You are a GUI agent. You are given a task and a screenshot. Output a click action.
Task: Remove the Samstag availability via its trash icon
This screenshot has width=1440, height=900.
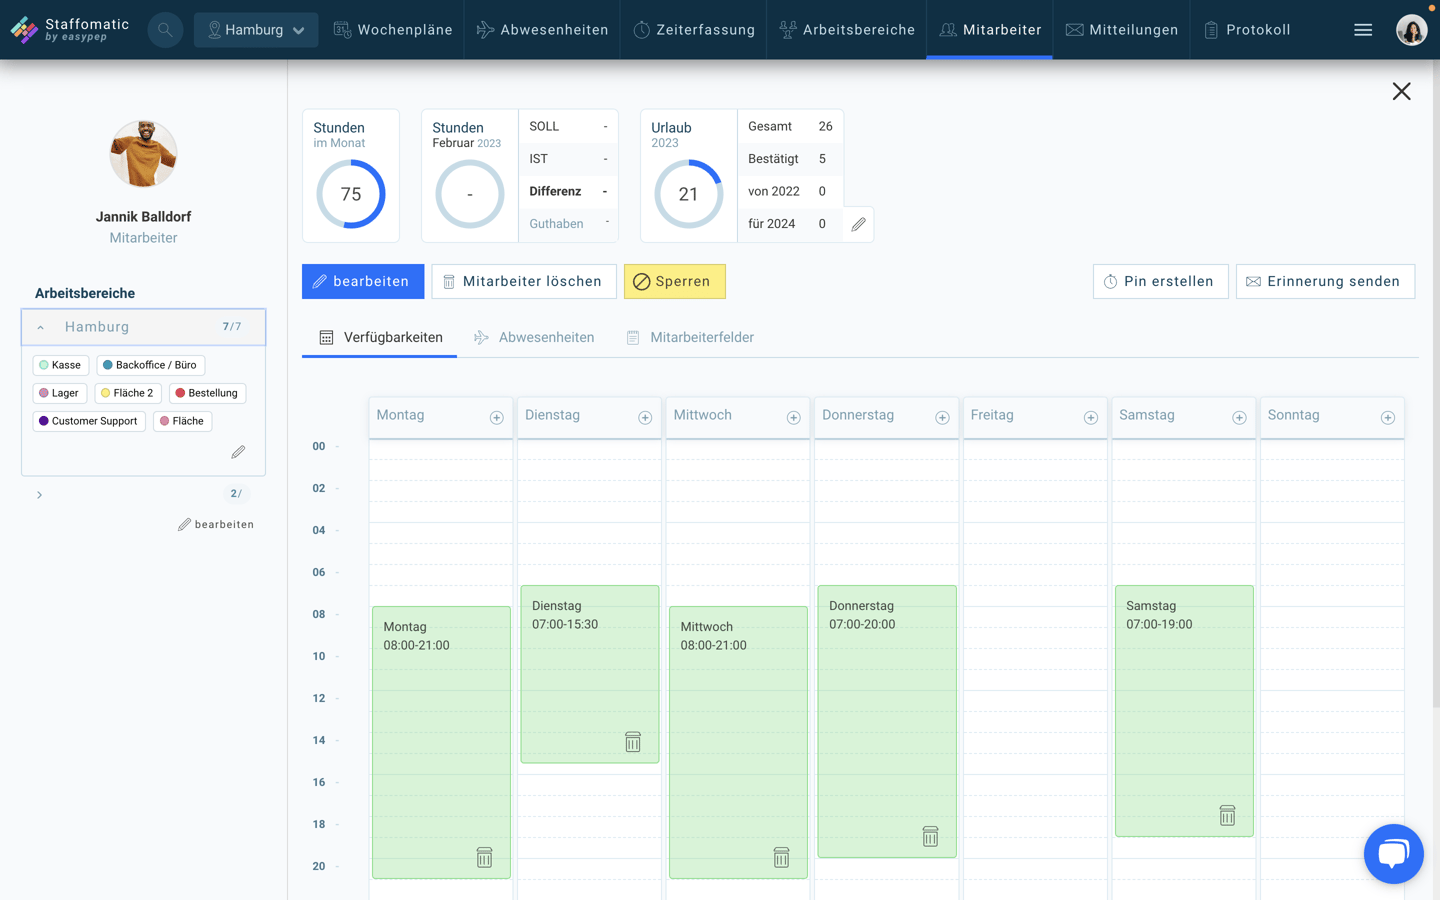[x=1227, y=815]
